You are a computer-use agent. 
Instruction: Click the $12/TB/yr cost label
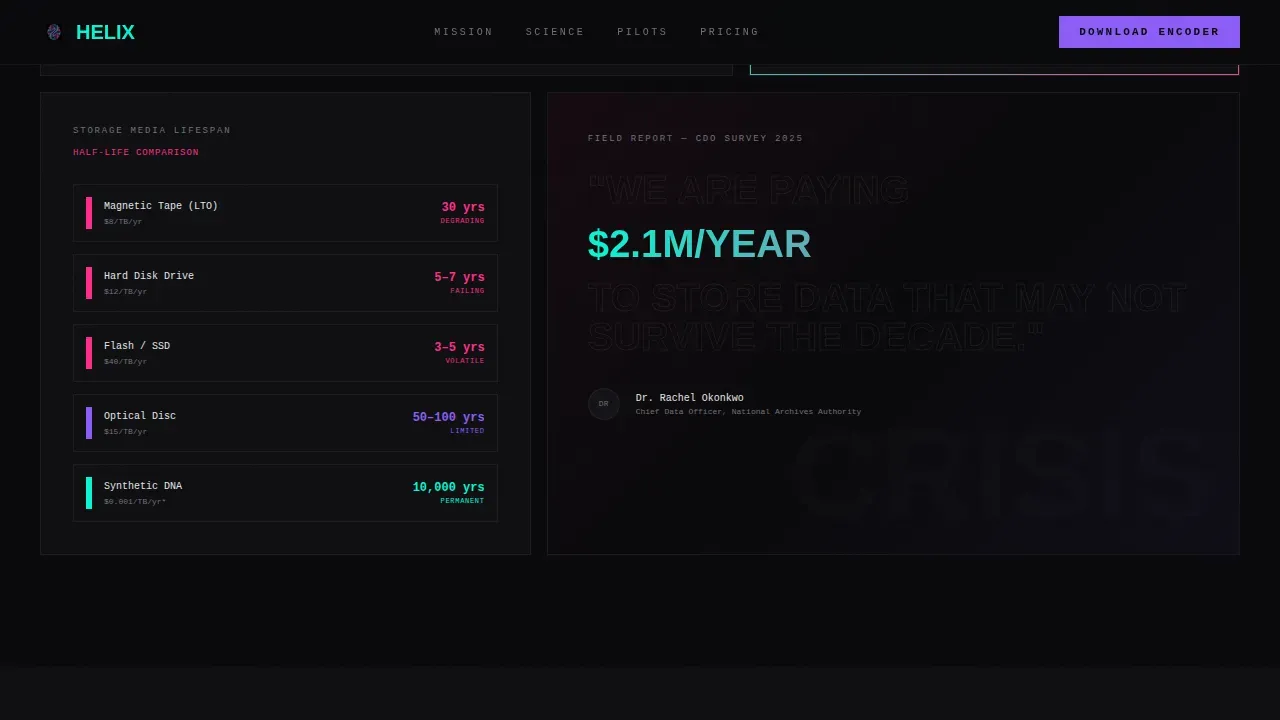[x=126, y=292]
